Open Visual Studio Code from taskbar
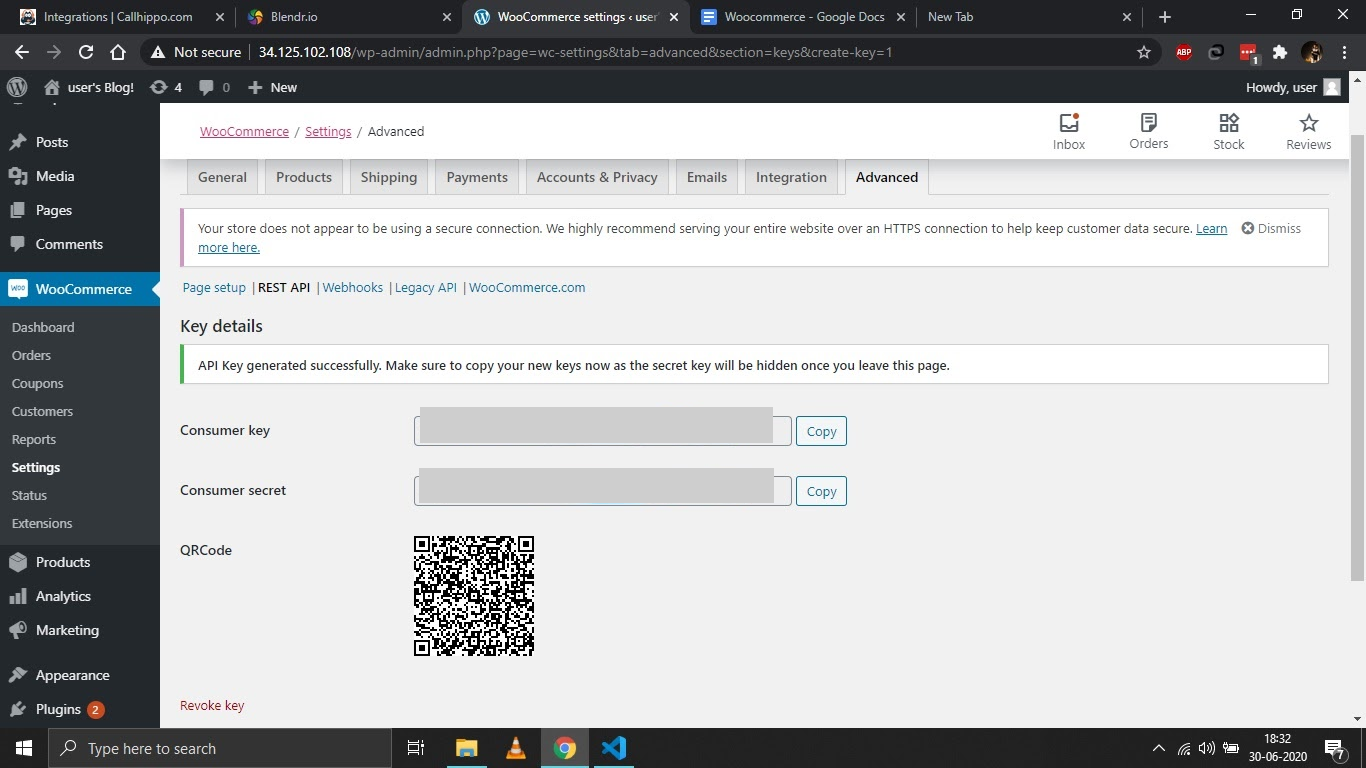1366x768 pixels. (x=614, y=748)
